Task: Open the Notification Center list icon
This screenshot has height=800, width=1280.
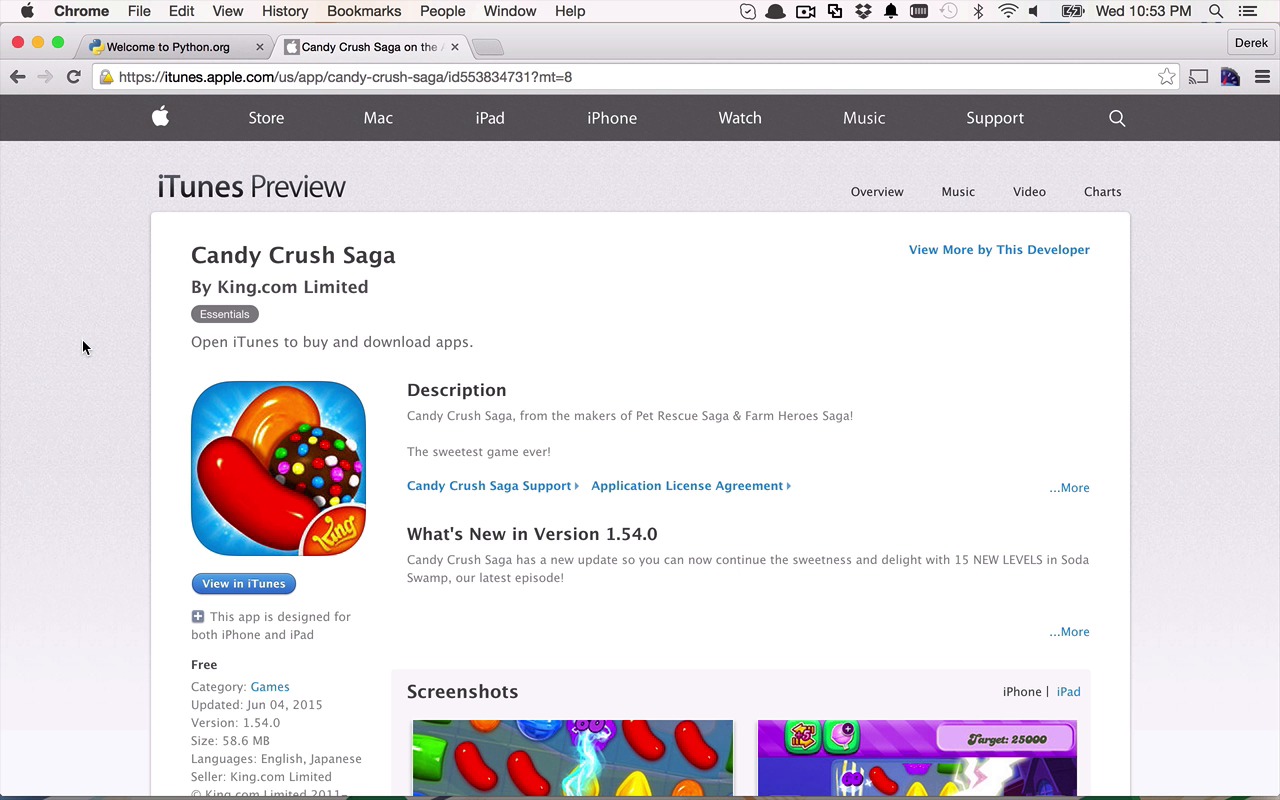Action: (x=1248, y=11)
